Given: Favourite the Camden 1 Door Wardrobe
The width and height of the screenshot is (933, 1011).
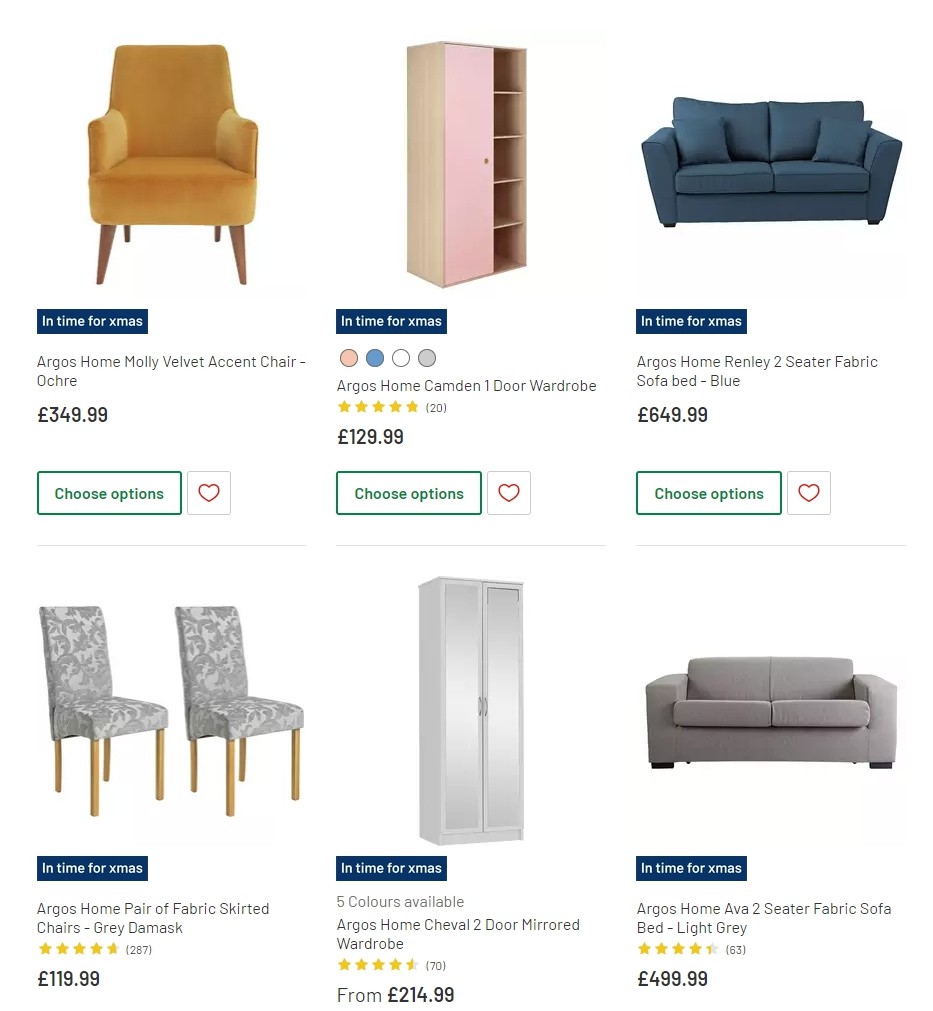Looking at the screenshot, I should click(509, 493).
